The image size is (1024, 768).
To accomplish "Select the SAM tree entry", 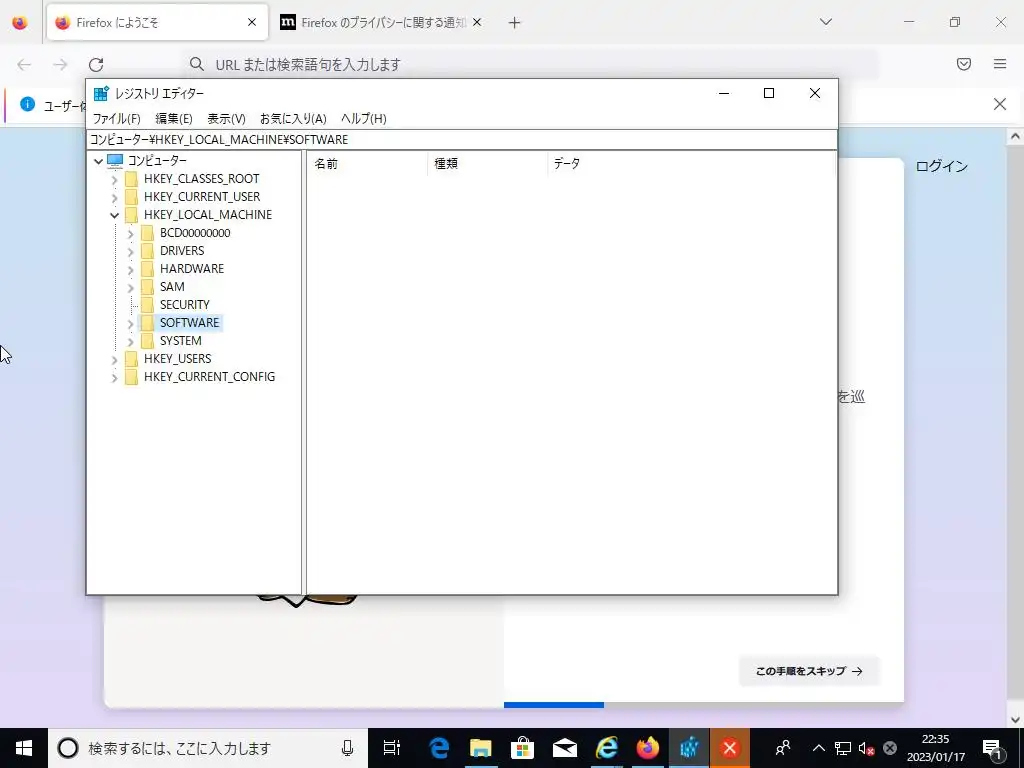I will click(x=172, y=287).
